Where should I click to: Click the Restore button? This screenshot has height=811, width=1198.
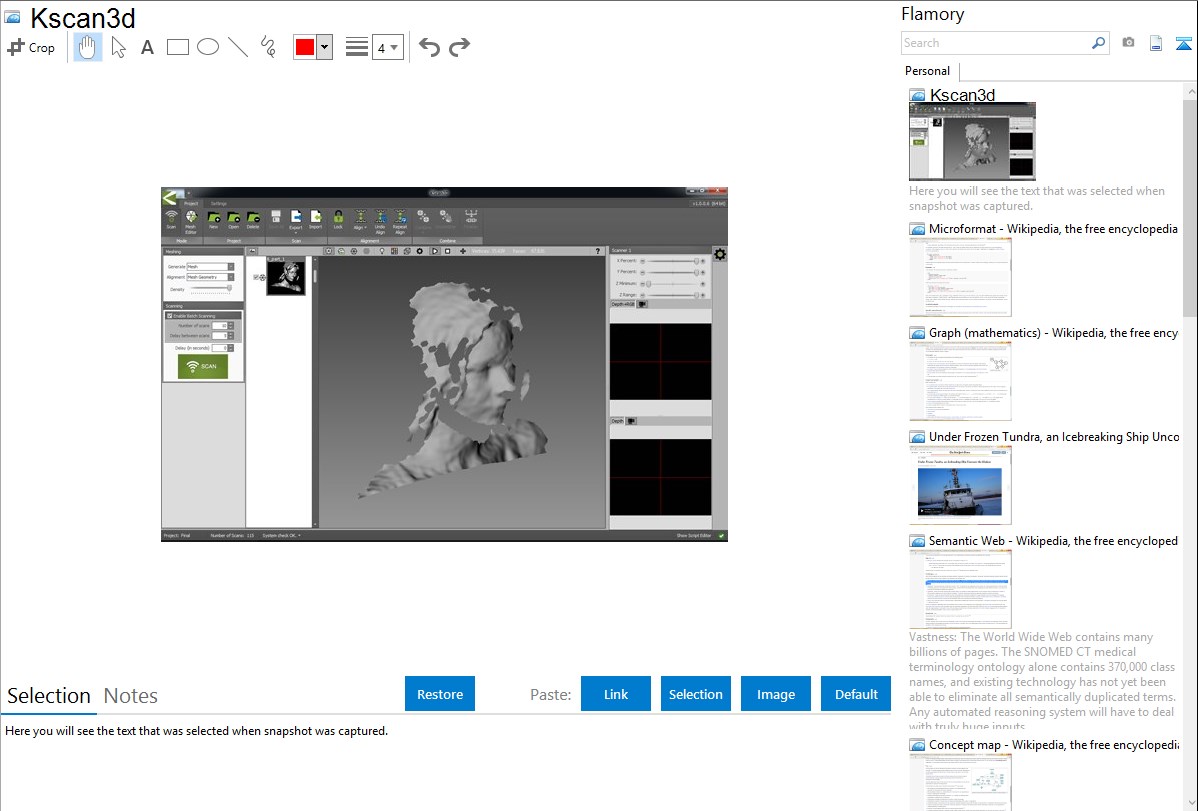pos(440,694)
